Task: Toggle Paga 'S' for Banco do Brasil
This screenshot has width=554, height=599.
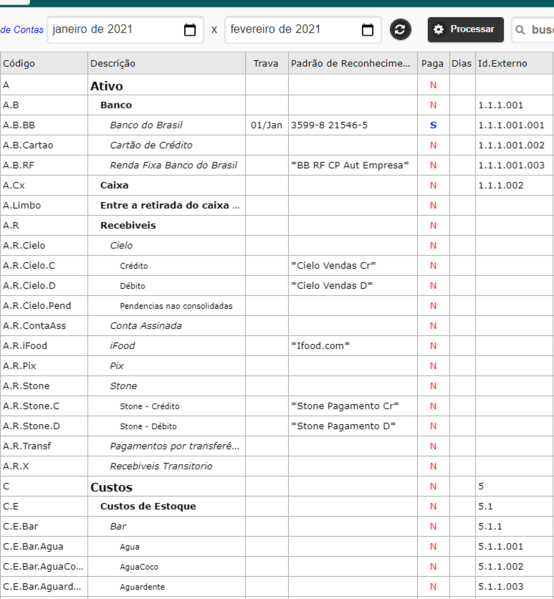Action: tap(433, 125)
